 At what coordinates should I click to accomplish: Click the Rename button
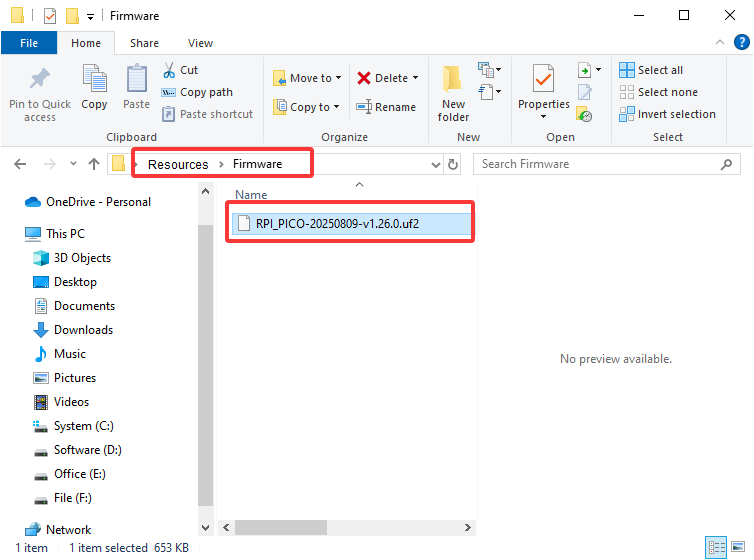coord(386,107)
